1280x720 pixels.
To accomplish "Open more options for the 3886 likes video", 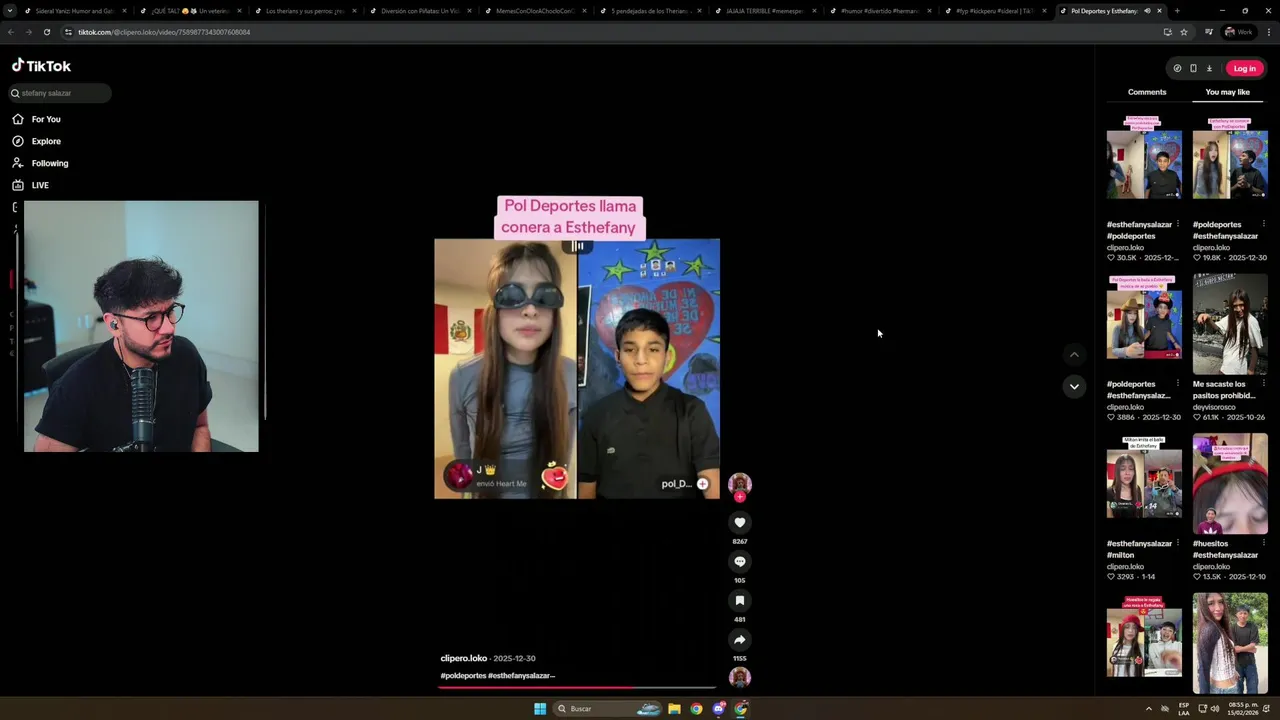I will pyautogui.click(x=1178, y=384).
